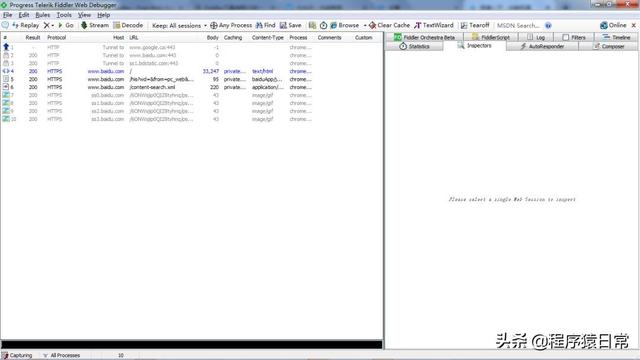Click the Online status indicator

pyautogui.click(x=613, y=25)
